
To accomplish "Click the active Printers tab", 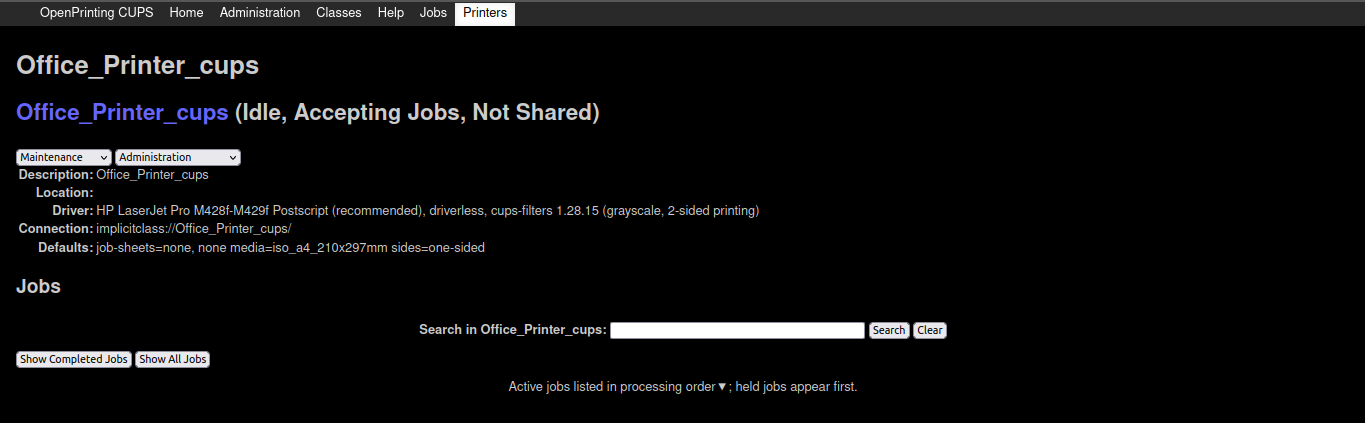I will pyautogui.click(x=485, y=13).
